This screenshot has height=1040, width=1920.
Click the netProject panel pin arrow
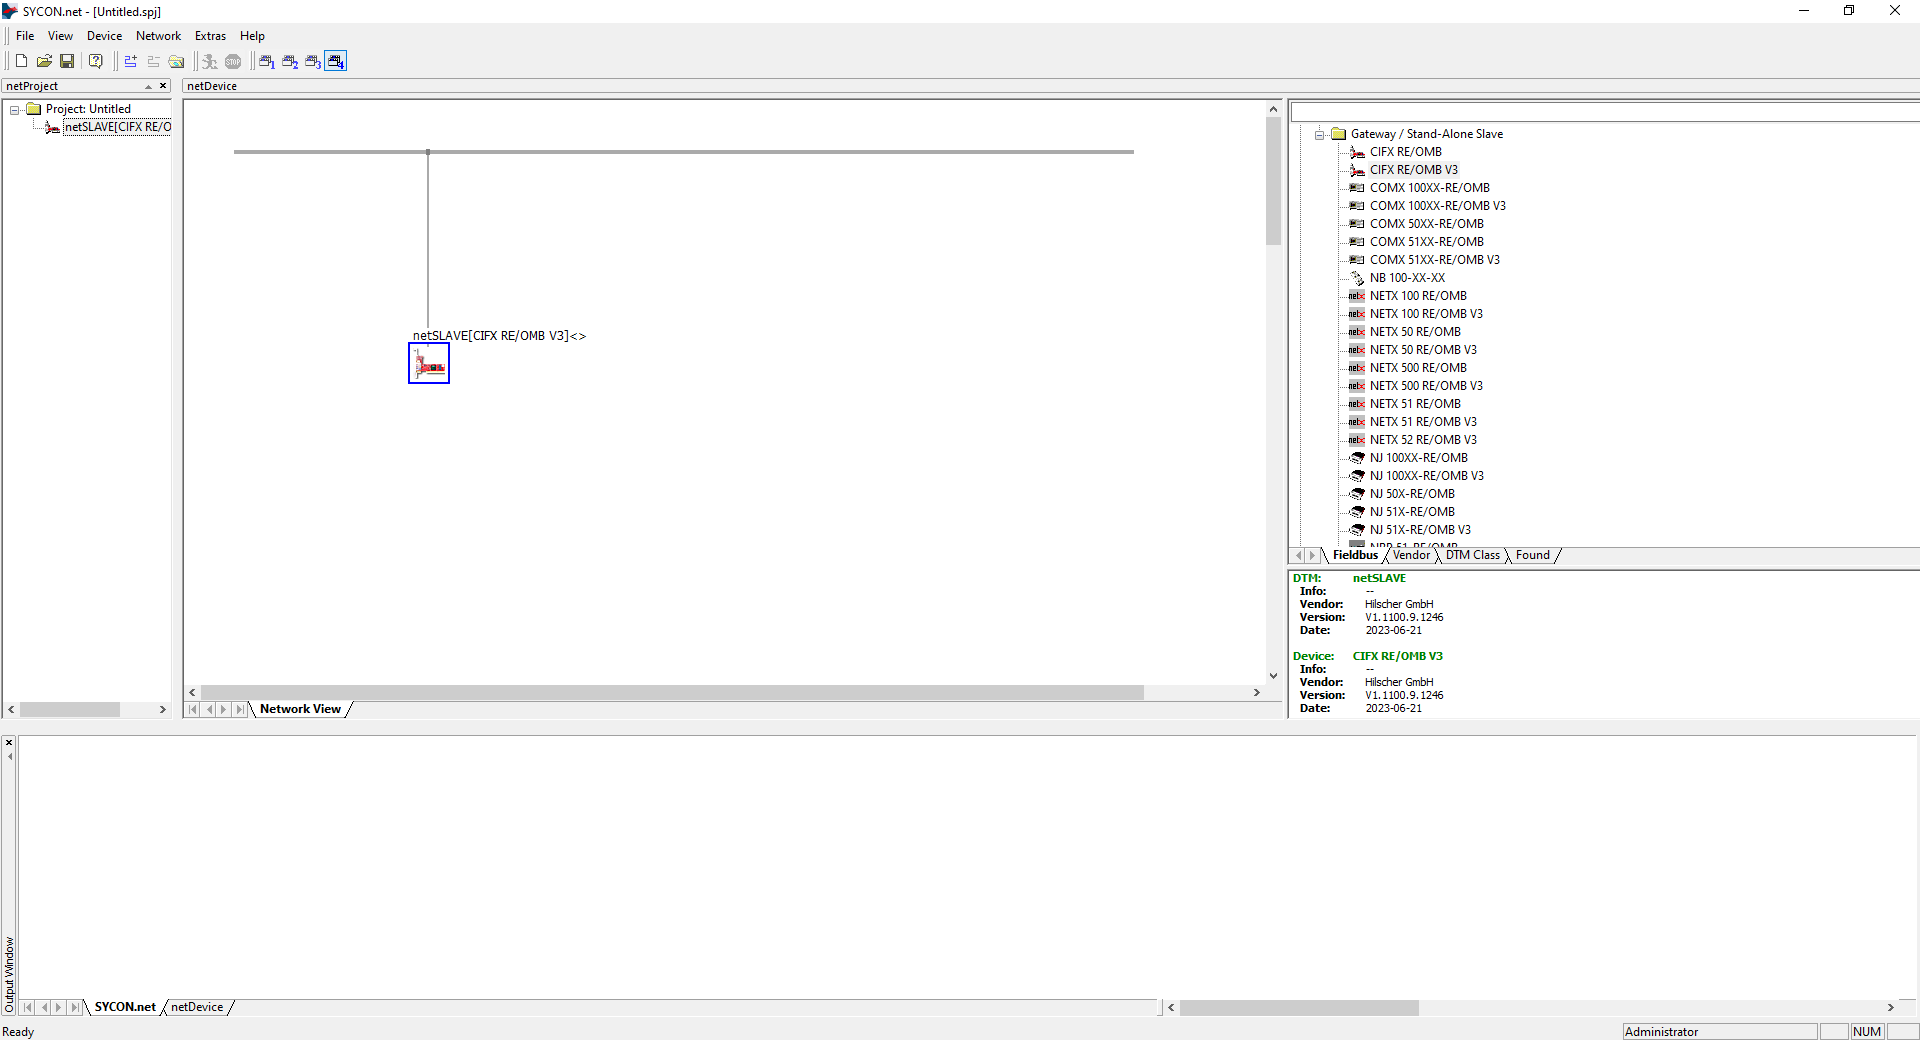[x=148, y=86]
